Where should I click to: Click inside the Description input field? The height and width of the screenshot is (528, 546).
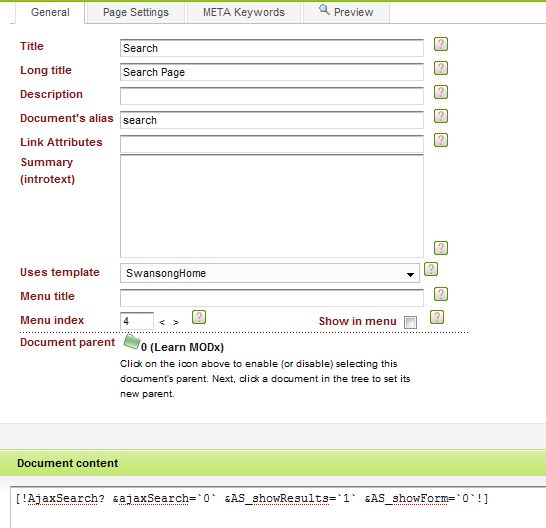pos(272,96)
